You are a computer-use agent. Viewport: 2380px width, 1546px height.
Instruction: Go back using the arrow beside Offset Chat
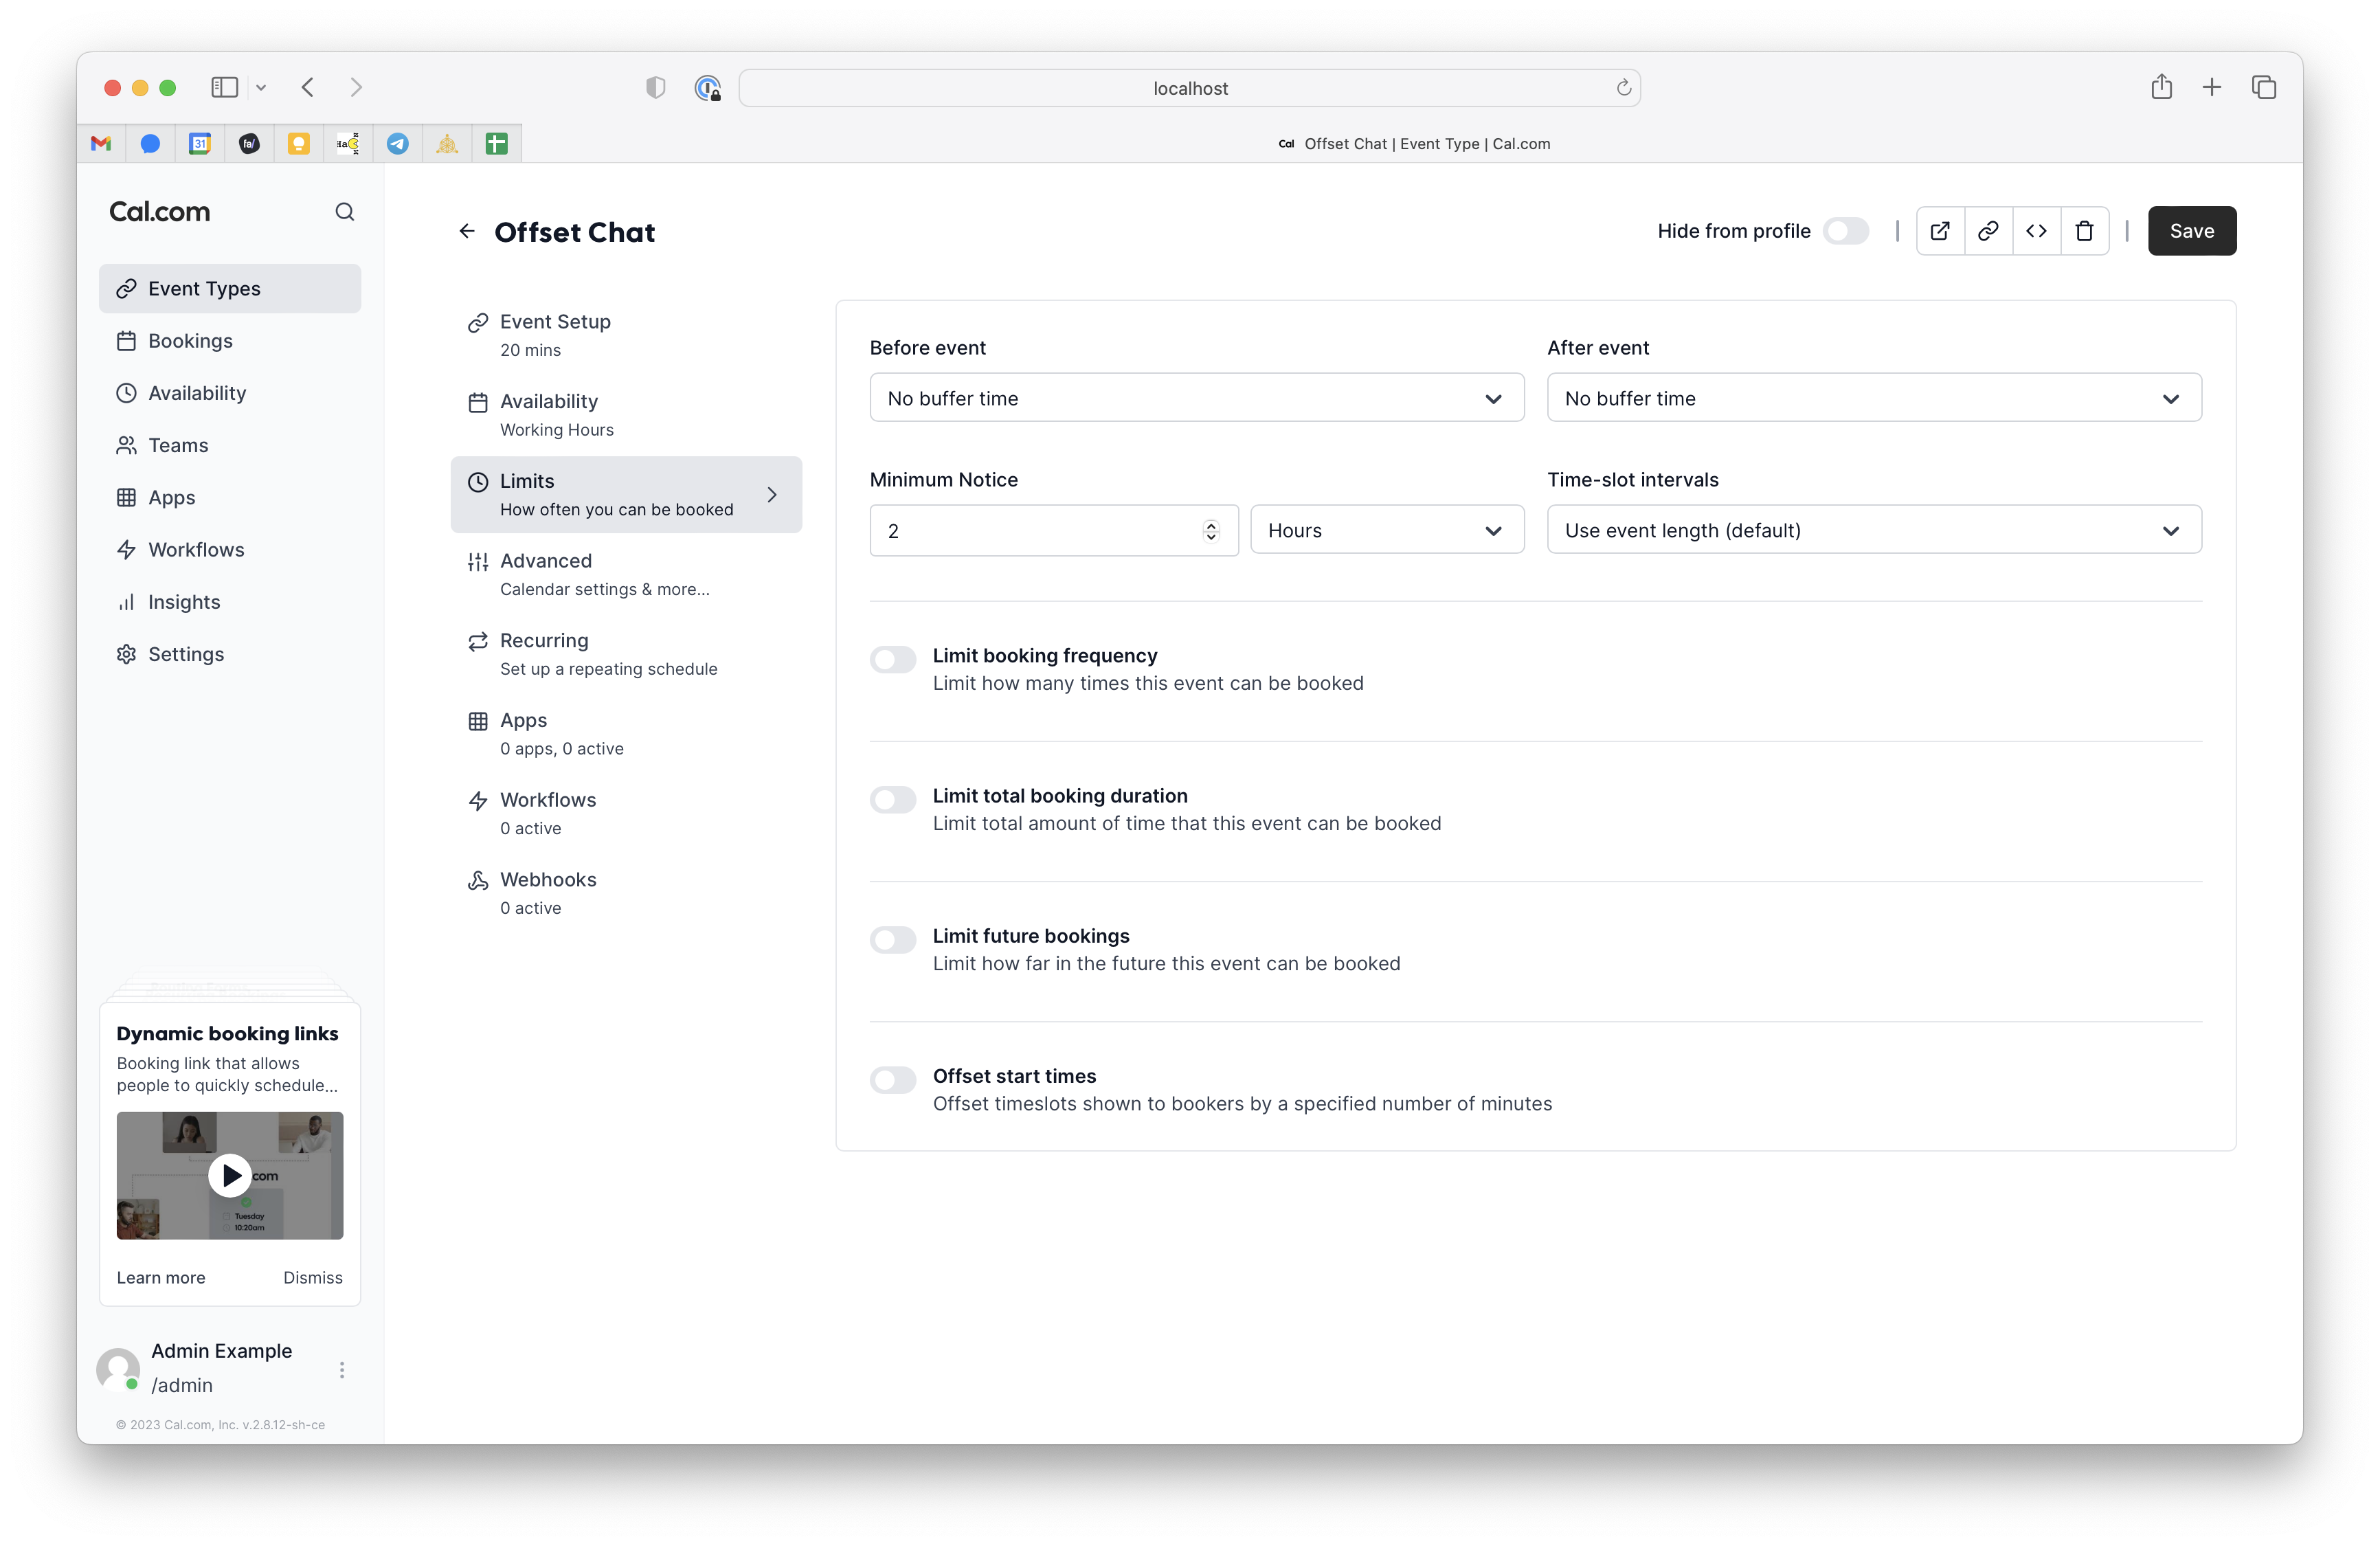point(467,232)
